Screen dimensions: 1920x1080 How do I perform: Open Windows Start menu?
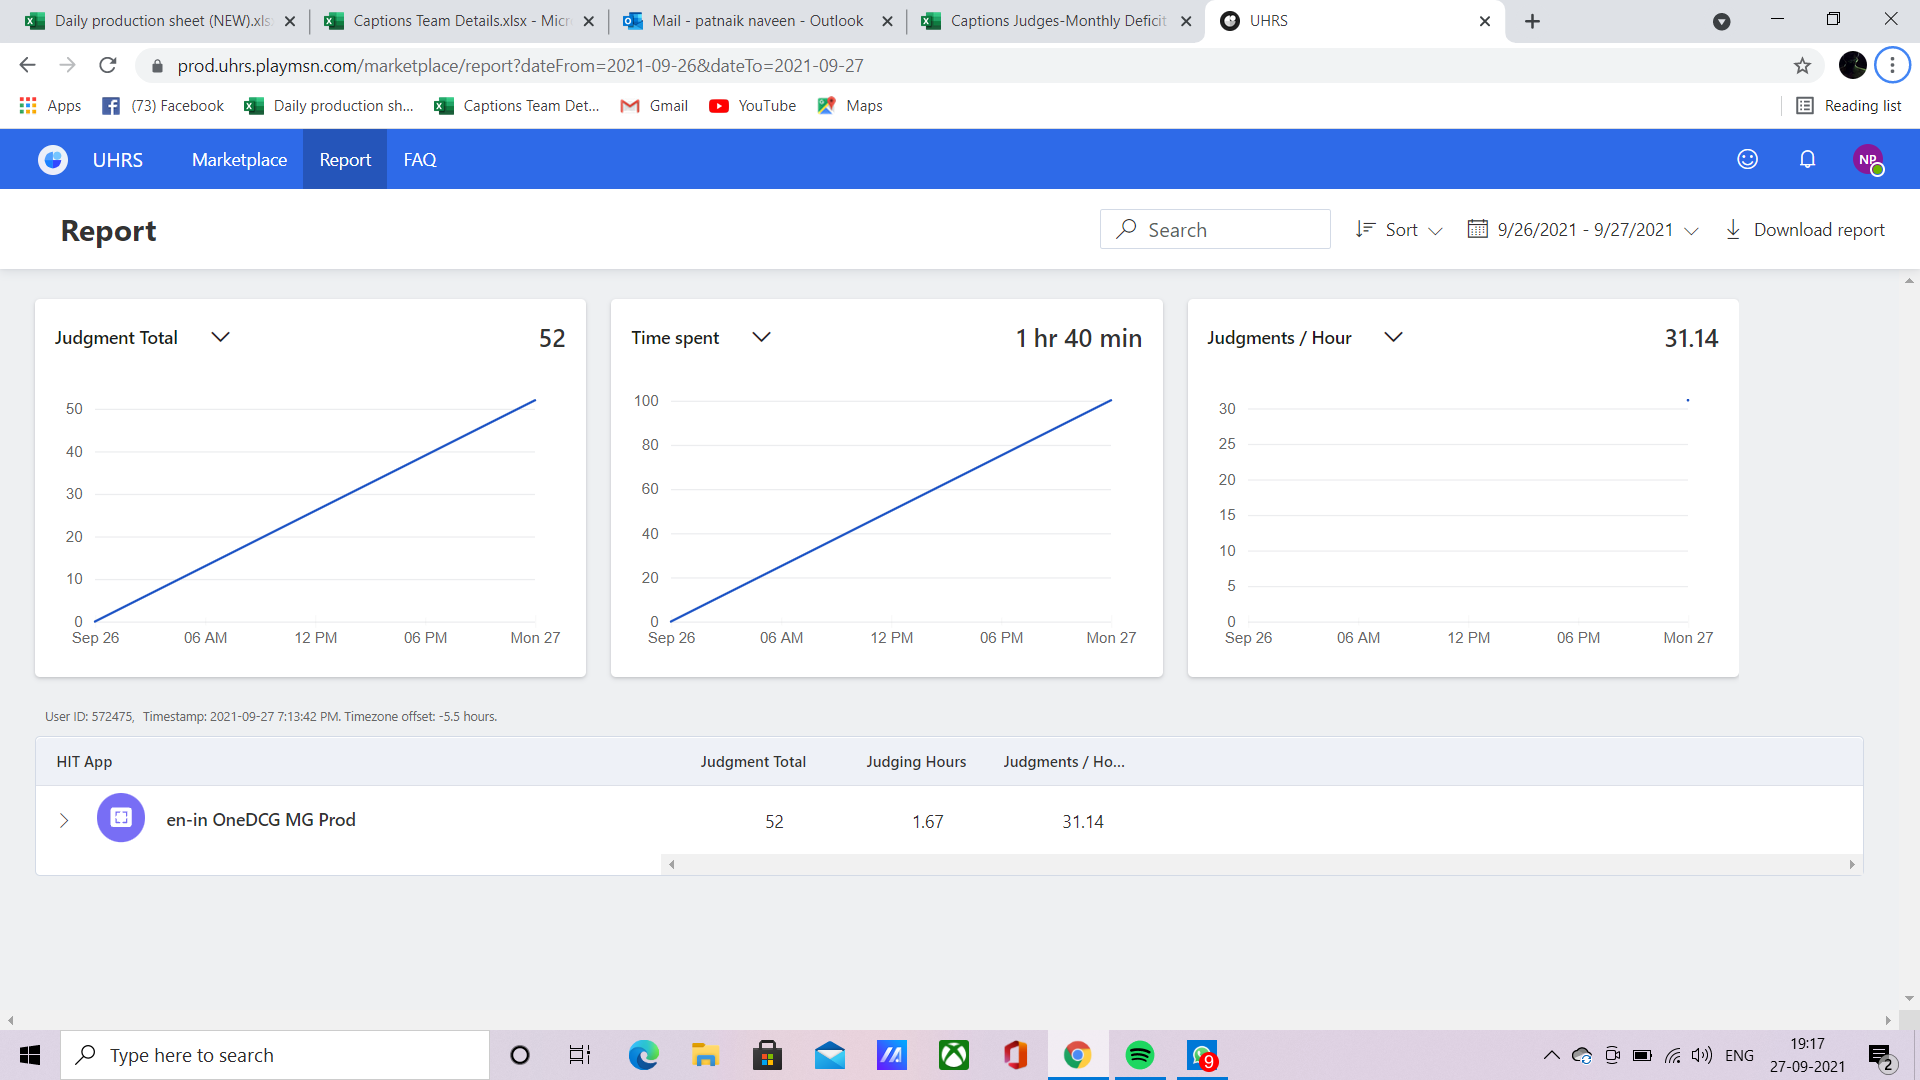pos(30,1055)
